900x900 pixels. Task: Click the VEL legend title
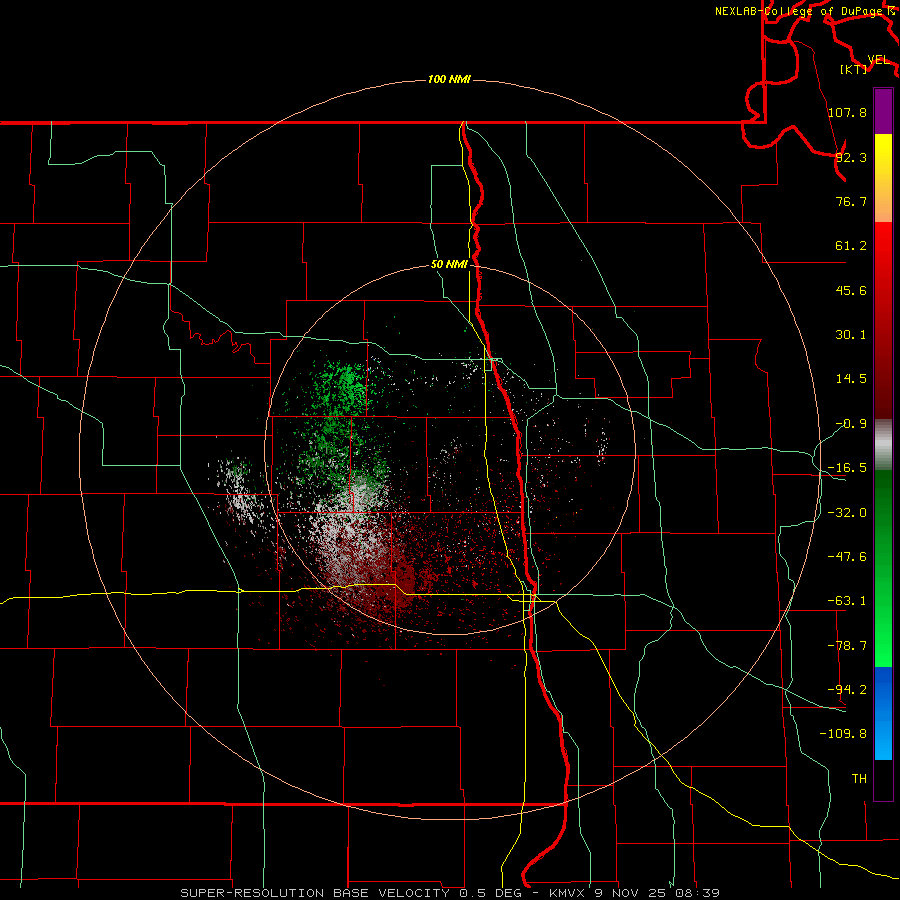(x=878, y=59)
